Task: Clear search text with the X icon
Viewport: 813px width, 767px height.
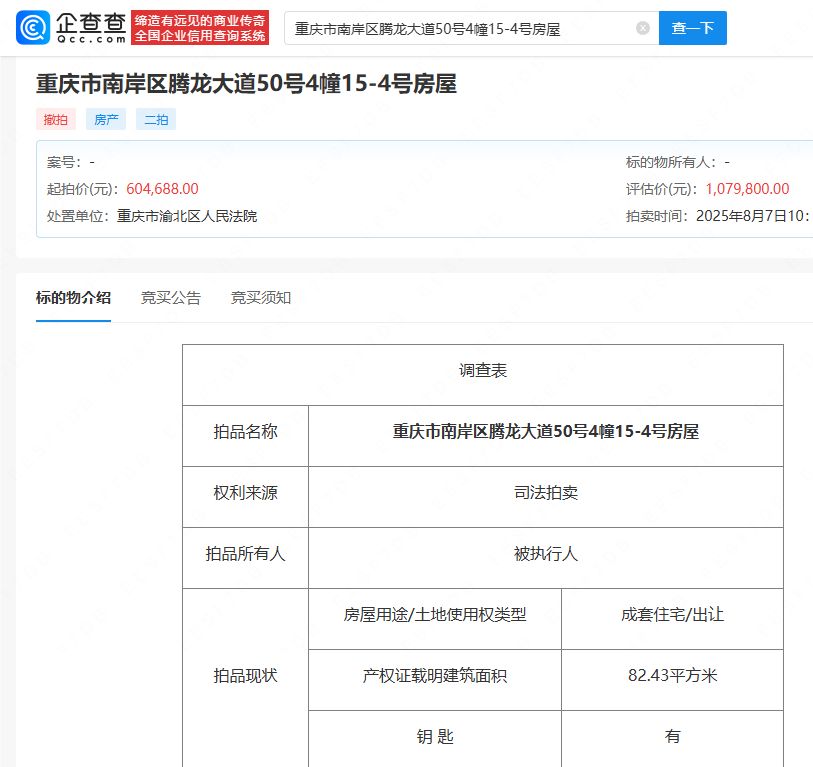Action: pos(643,28)
